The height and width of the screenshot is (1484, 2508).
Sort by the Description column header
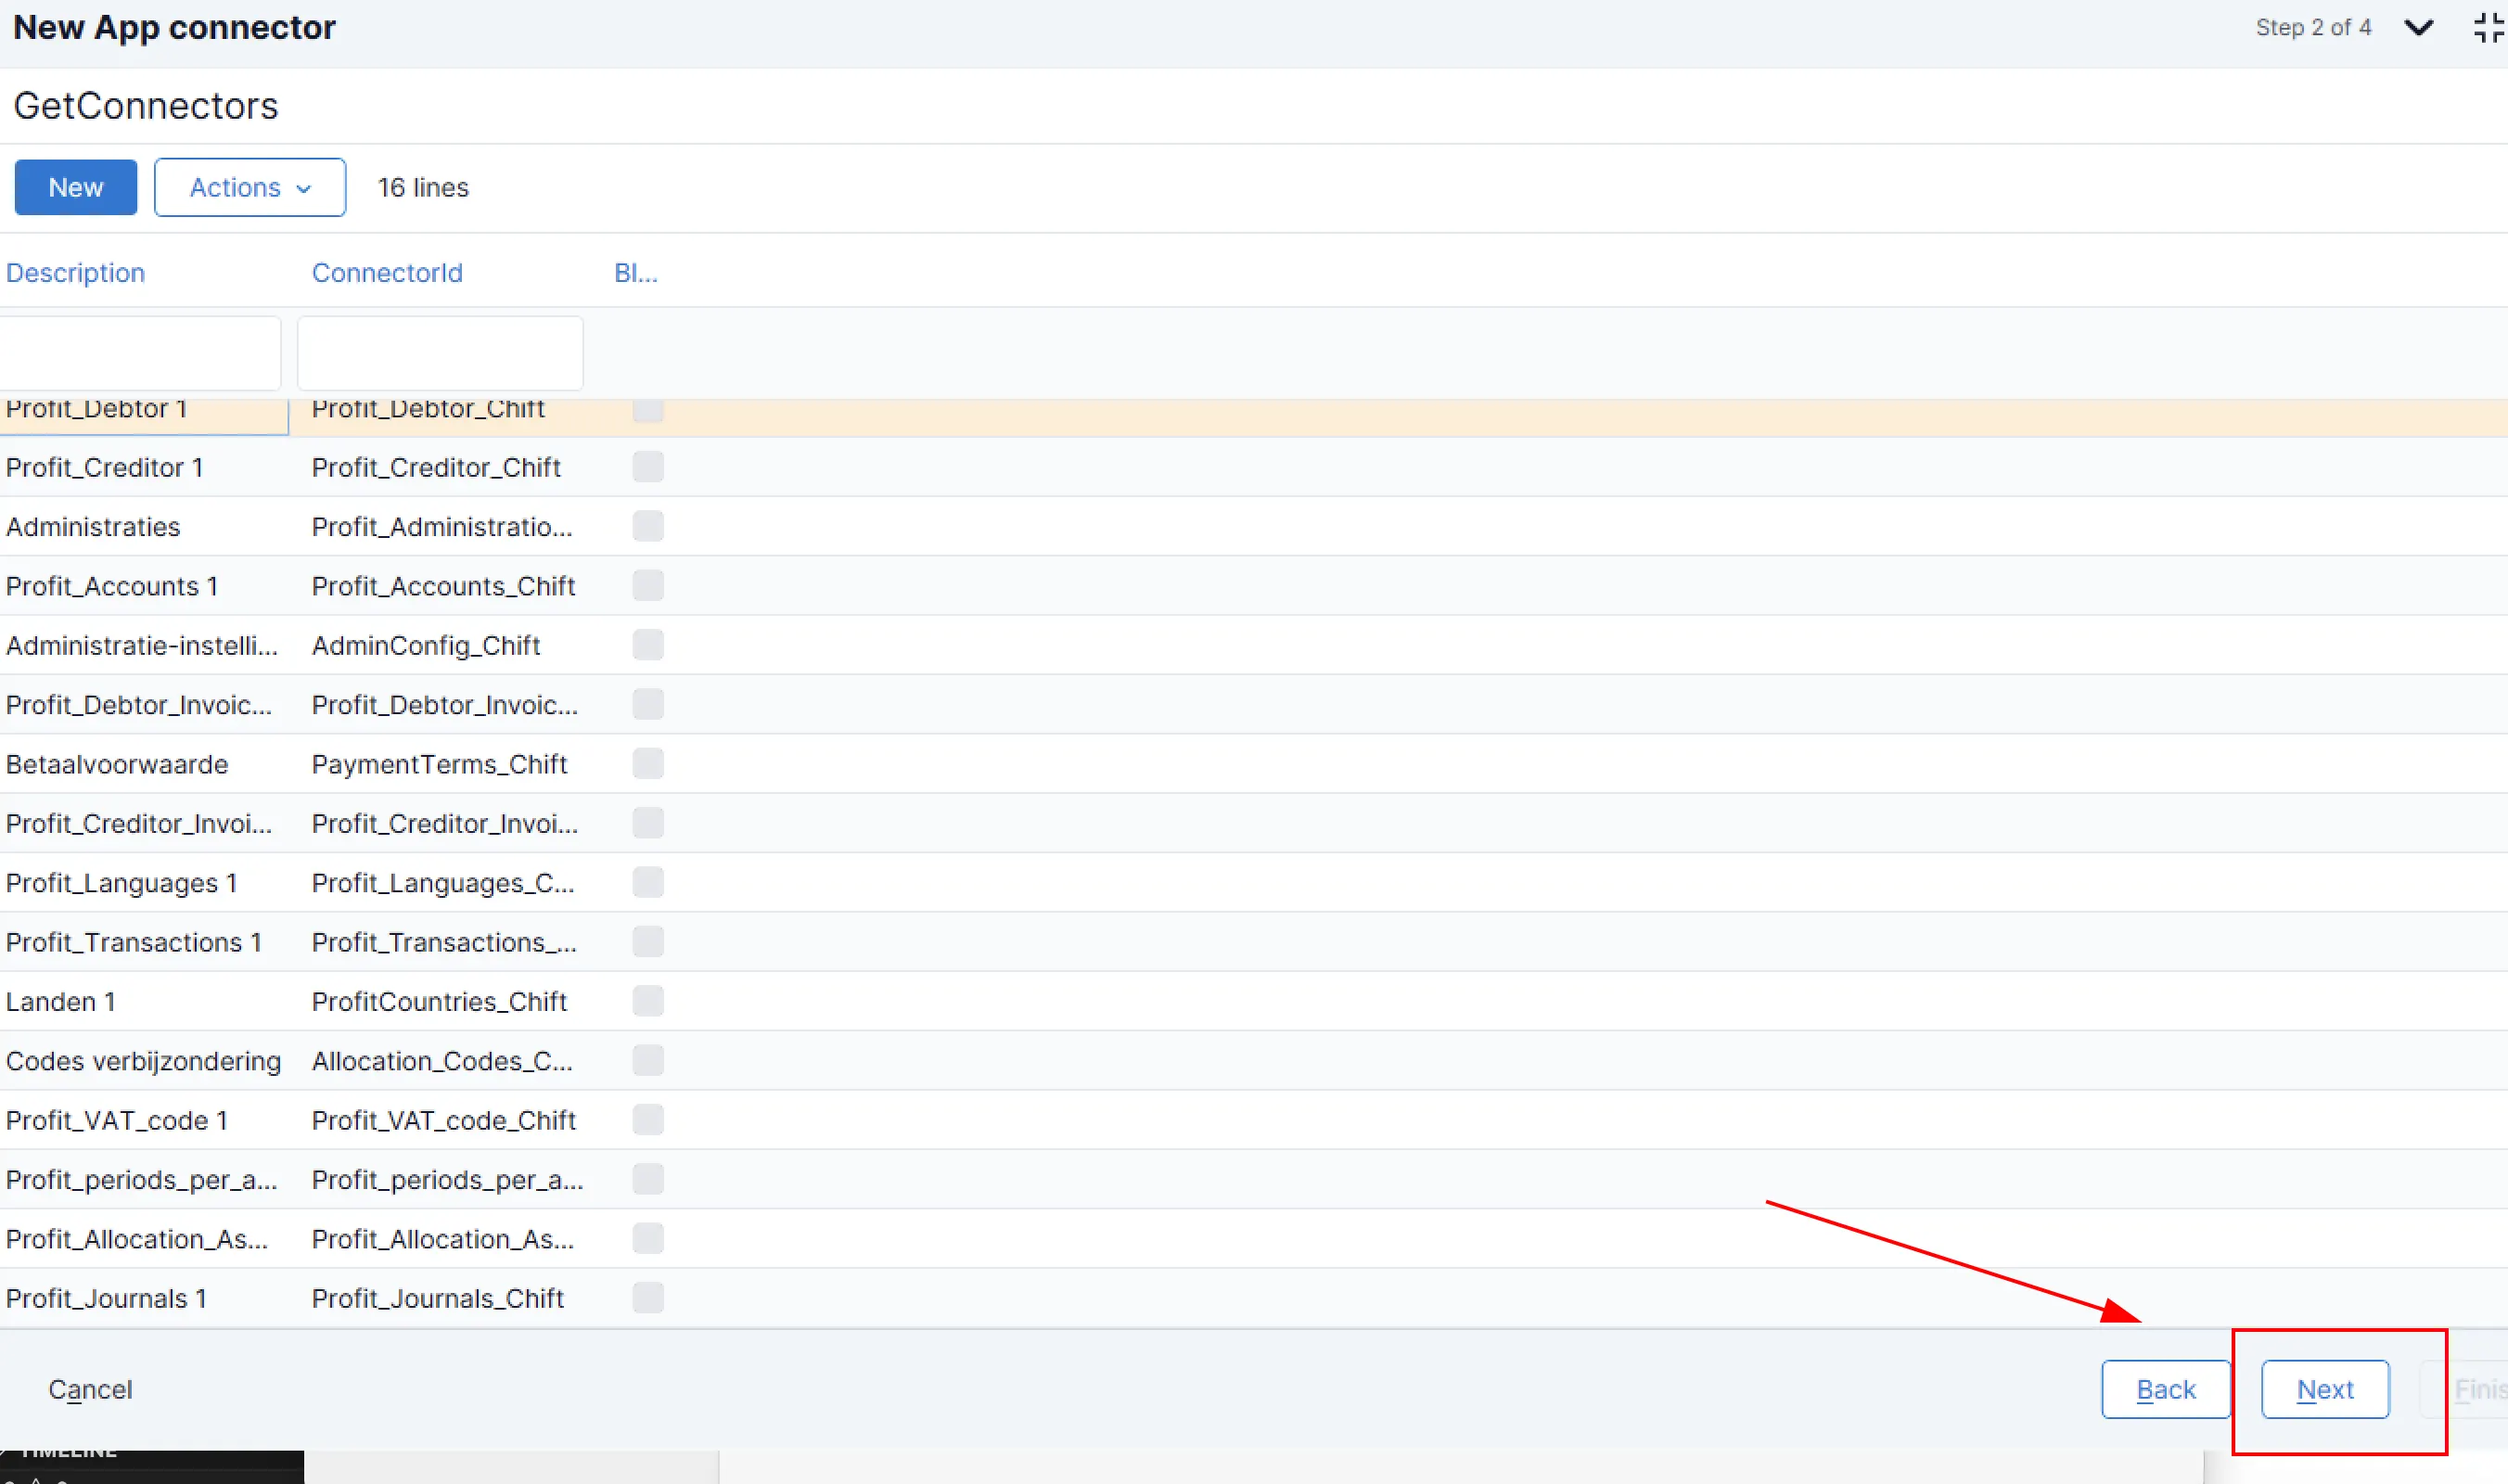[x=75, y=273]
